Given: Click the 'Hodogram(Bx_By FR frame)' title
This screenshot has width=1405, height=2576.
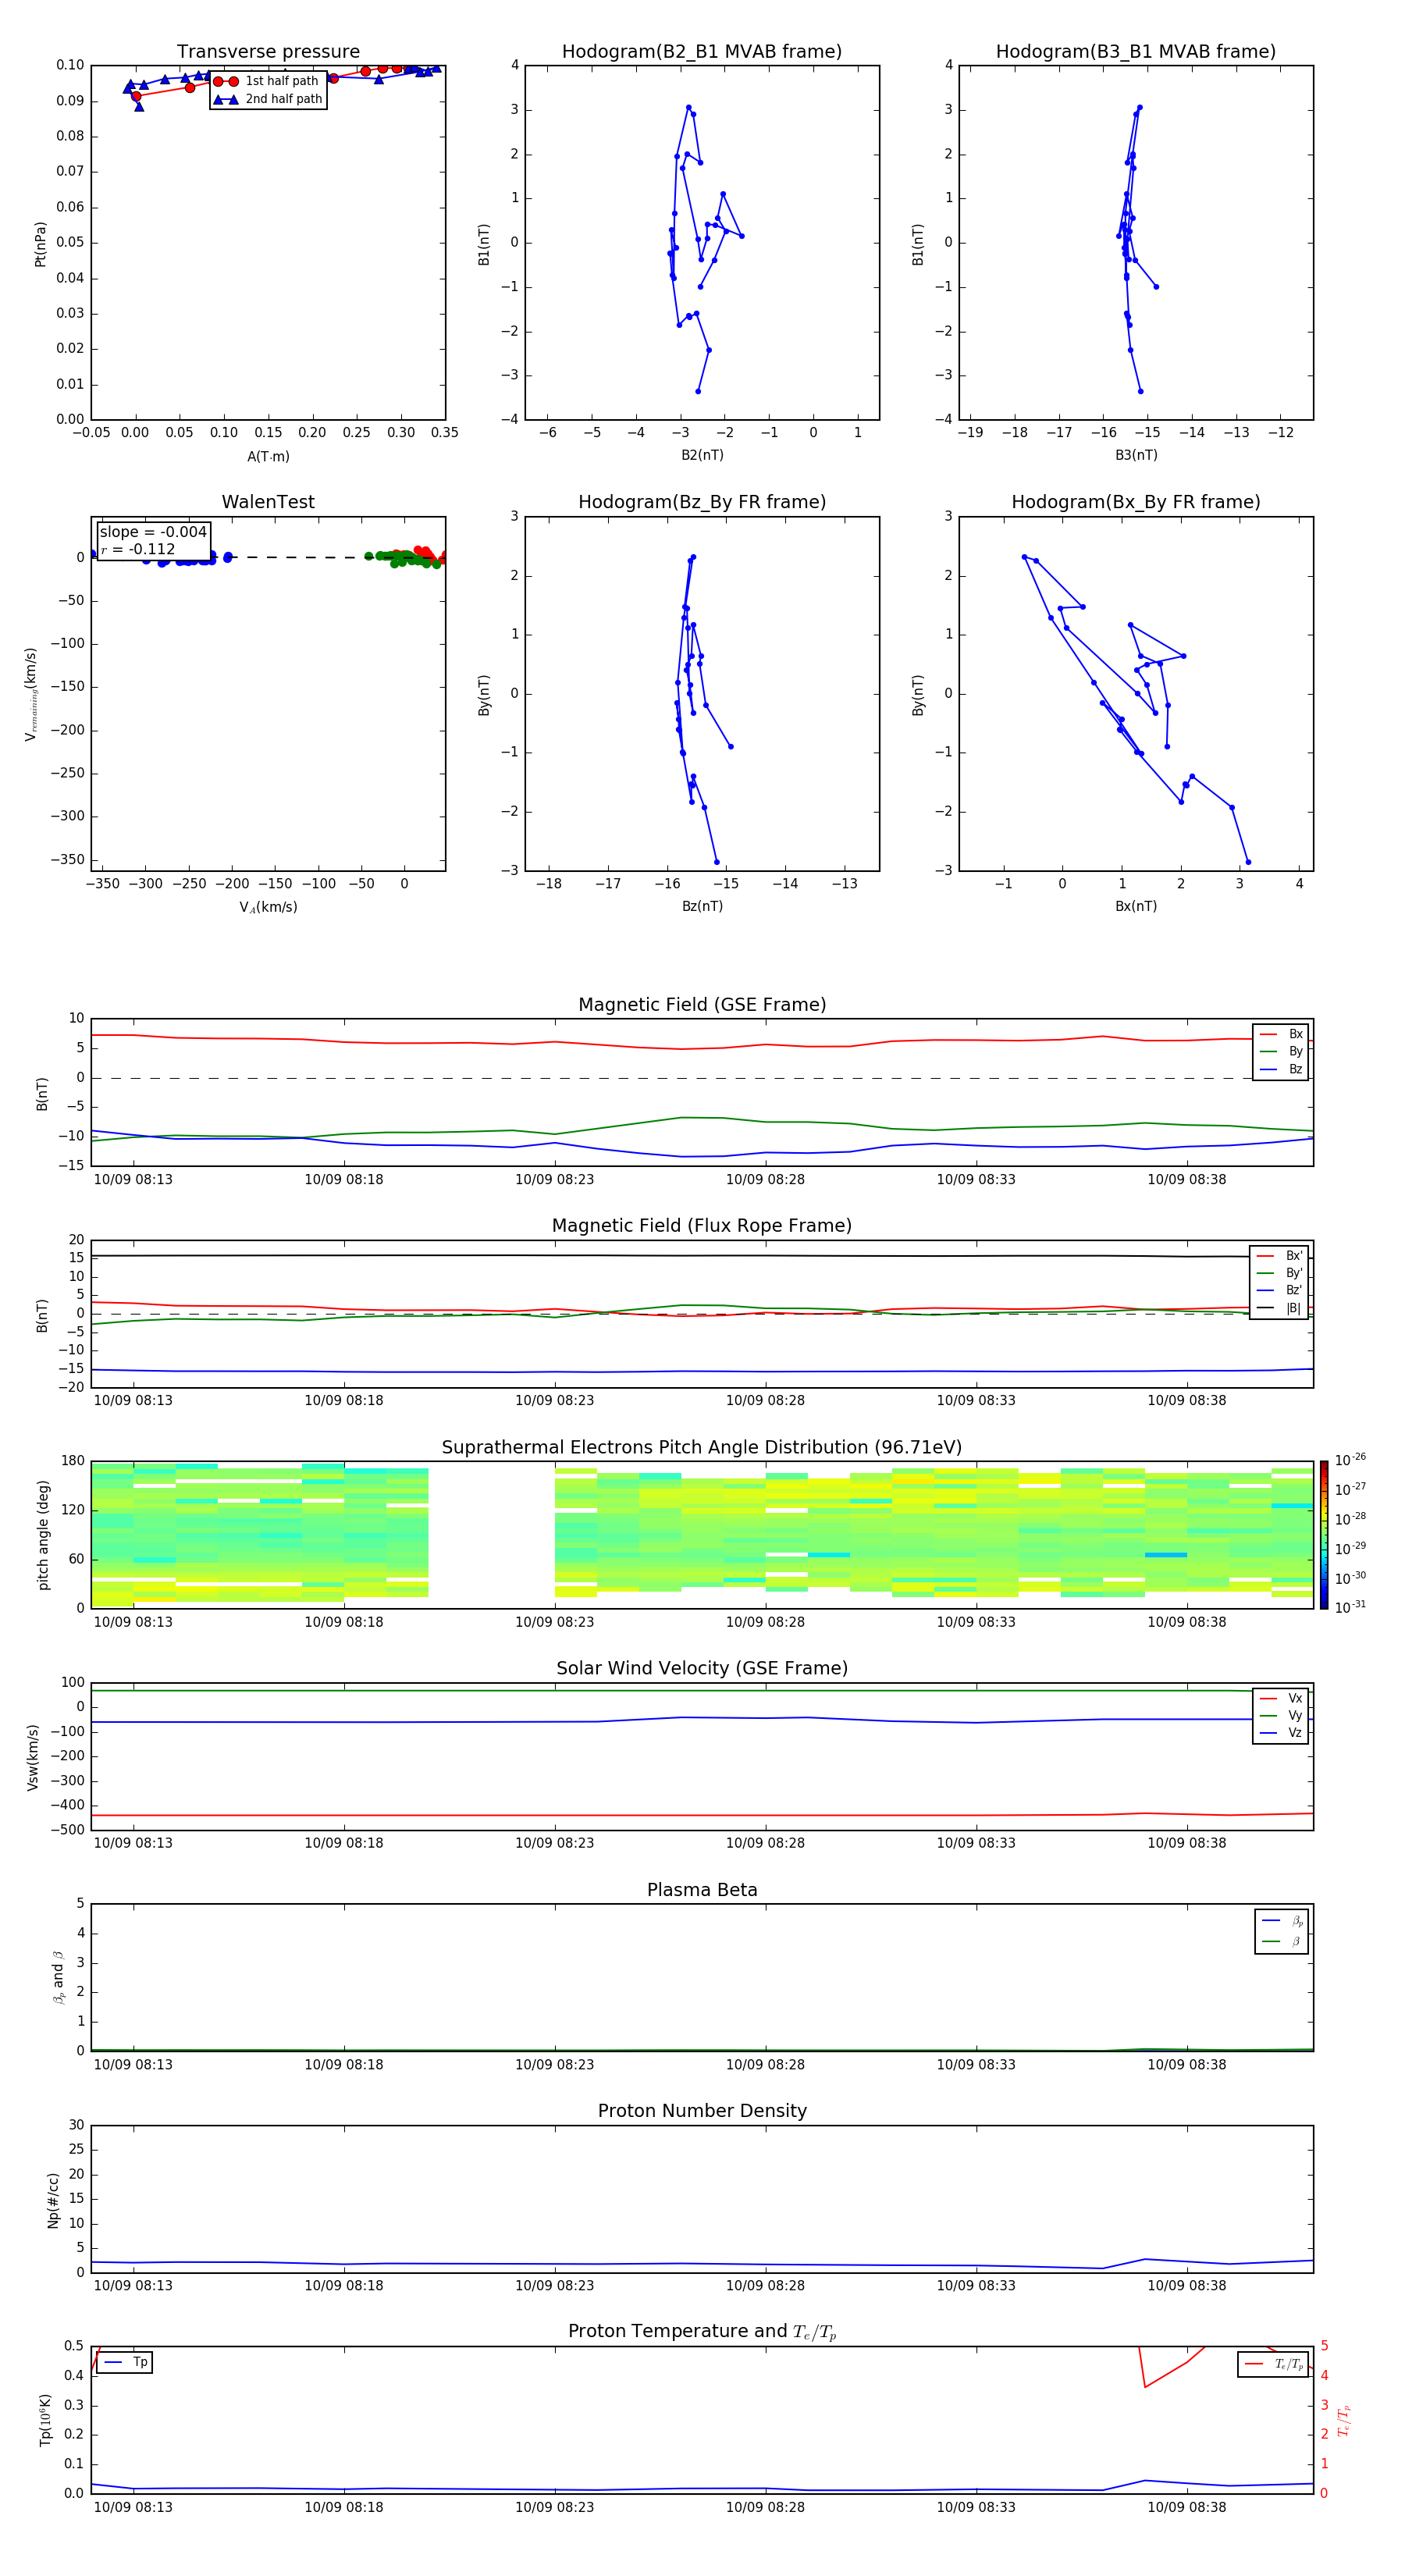Looking at the screenshot, I should coord(1136,502).
